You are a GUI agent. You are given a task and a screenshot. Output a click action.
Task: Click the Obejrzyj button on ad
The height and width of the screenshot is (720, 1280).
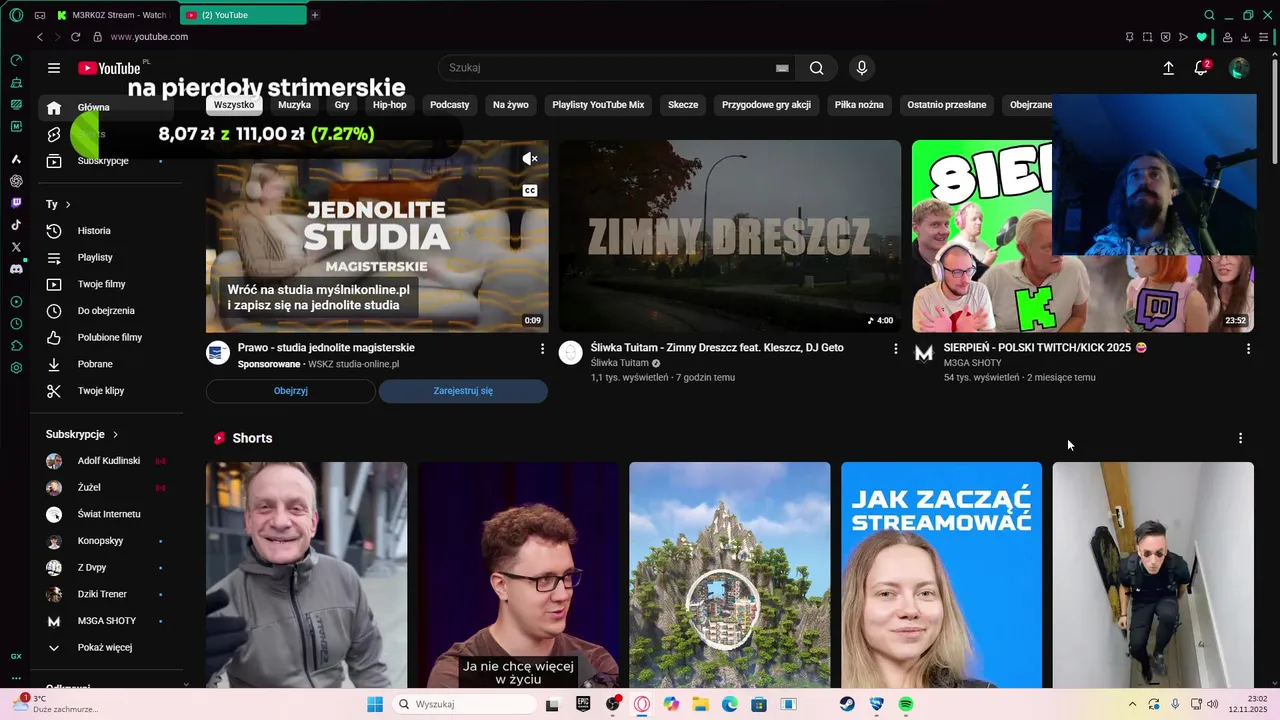point(291,391)
